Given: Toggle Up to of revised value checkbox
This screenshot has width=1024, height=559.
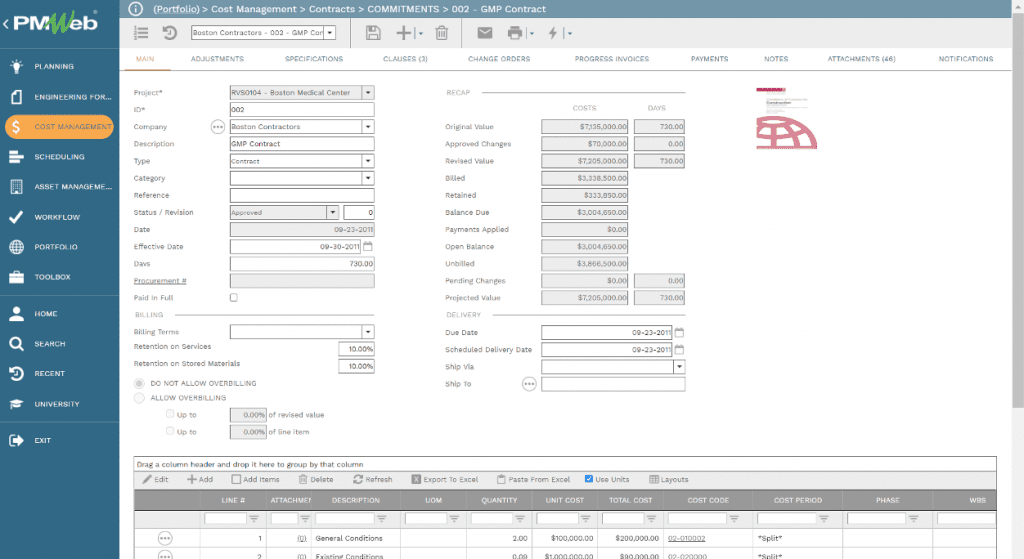Looking at the screenshot, I should 170,414.
